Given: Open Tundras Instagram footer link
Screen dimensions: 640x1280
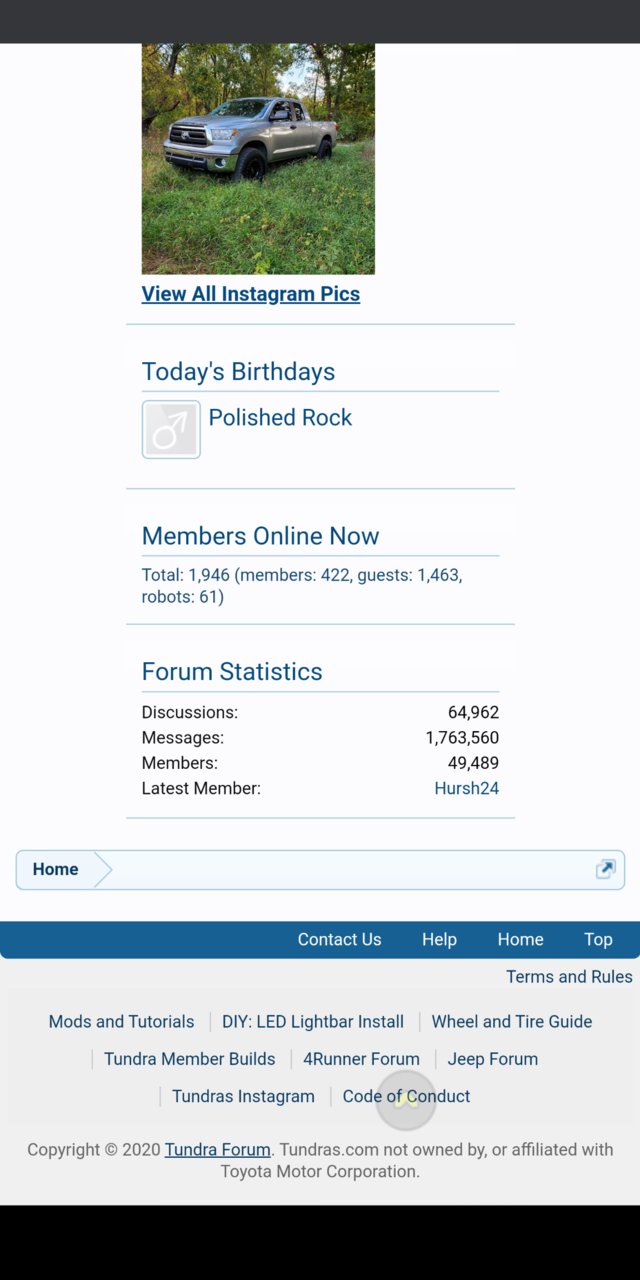Looking at the screenshot, I should tap(243, 1096).
